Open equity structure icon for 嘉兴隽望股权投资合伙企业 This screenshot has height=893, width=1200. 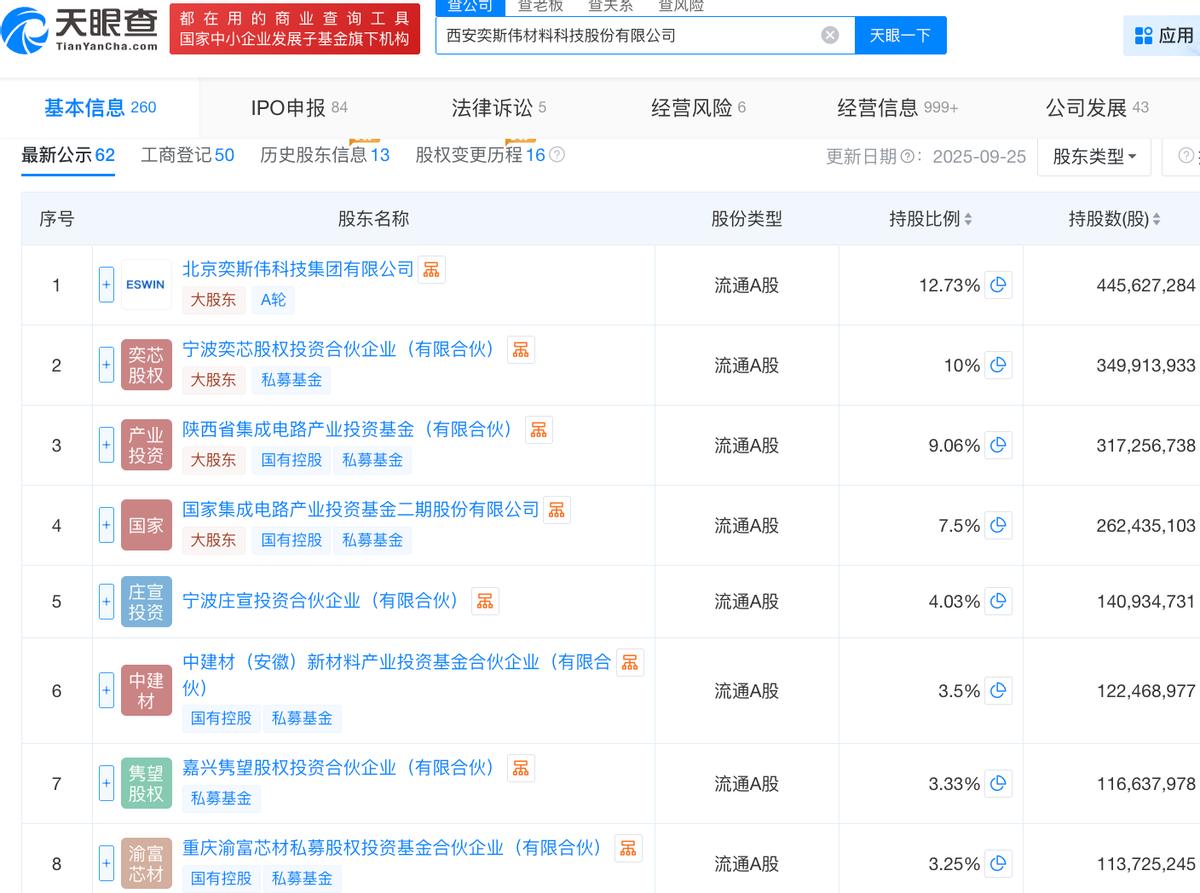[x=520, y=768]
